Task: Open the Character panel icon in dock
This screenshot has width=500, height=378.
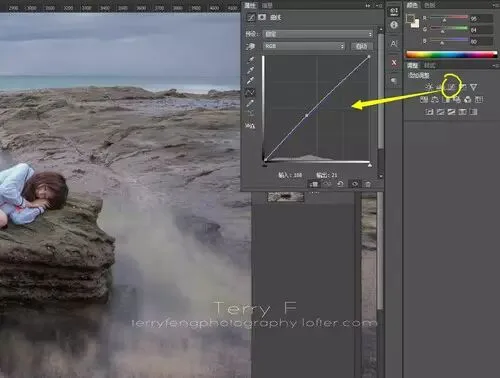Action: (x=394, y=44)
